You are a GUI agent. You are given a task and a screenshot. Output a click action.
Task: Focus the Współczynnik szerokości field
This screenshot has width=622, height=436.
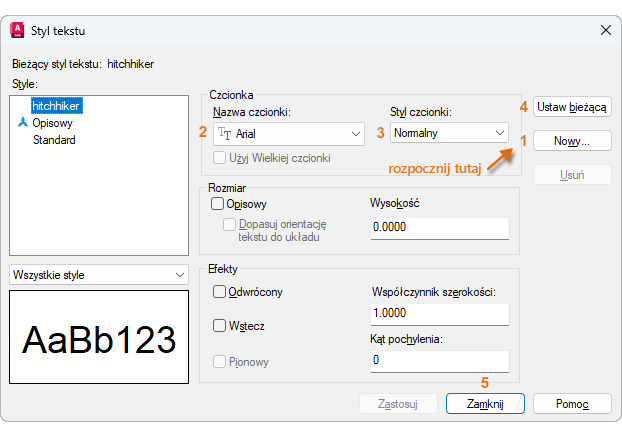point(439,314)
